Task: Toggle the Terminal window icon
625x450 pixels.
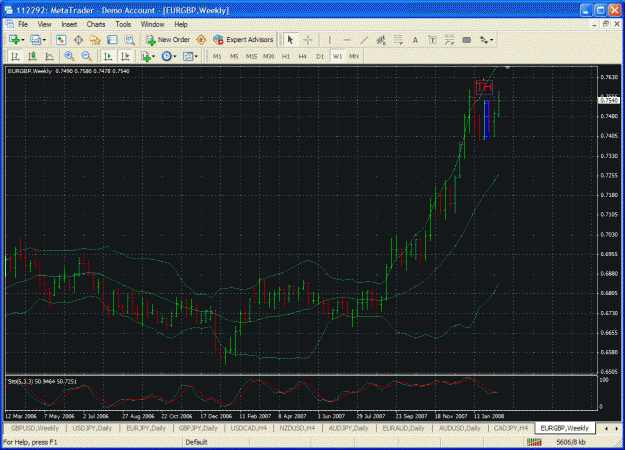Action: point(112,40)
